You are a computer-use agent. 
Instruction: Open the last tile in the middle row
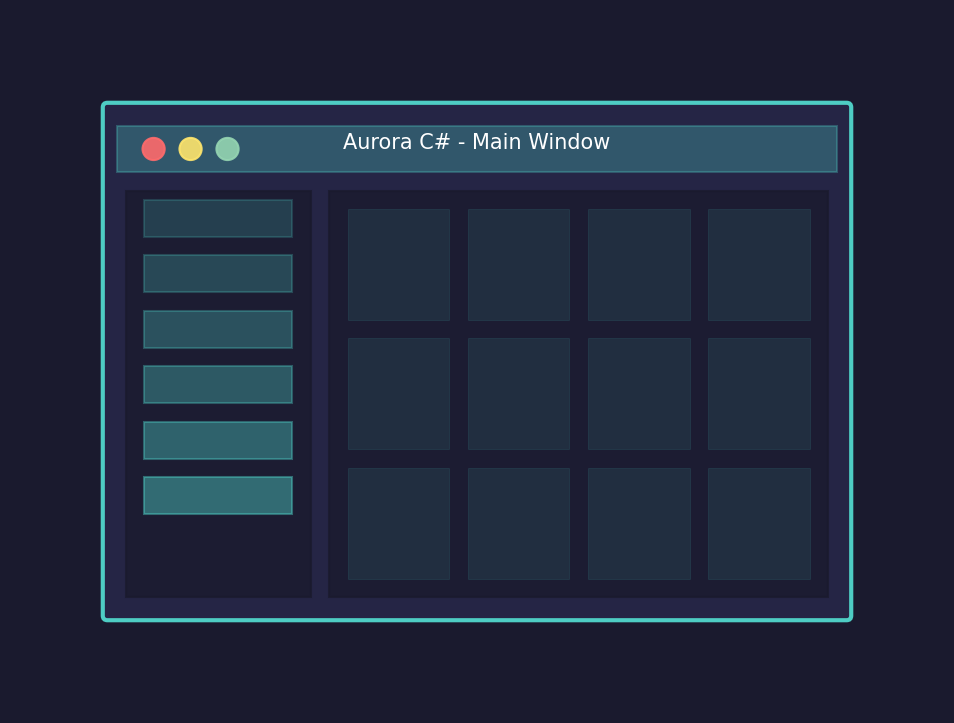(758, 393)
